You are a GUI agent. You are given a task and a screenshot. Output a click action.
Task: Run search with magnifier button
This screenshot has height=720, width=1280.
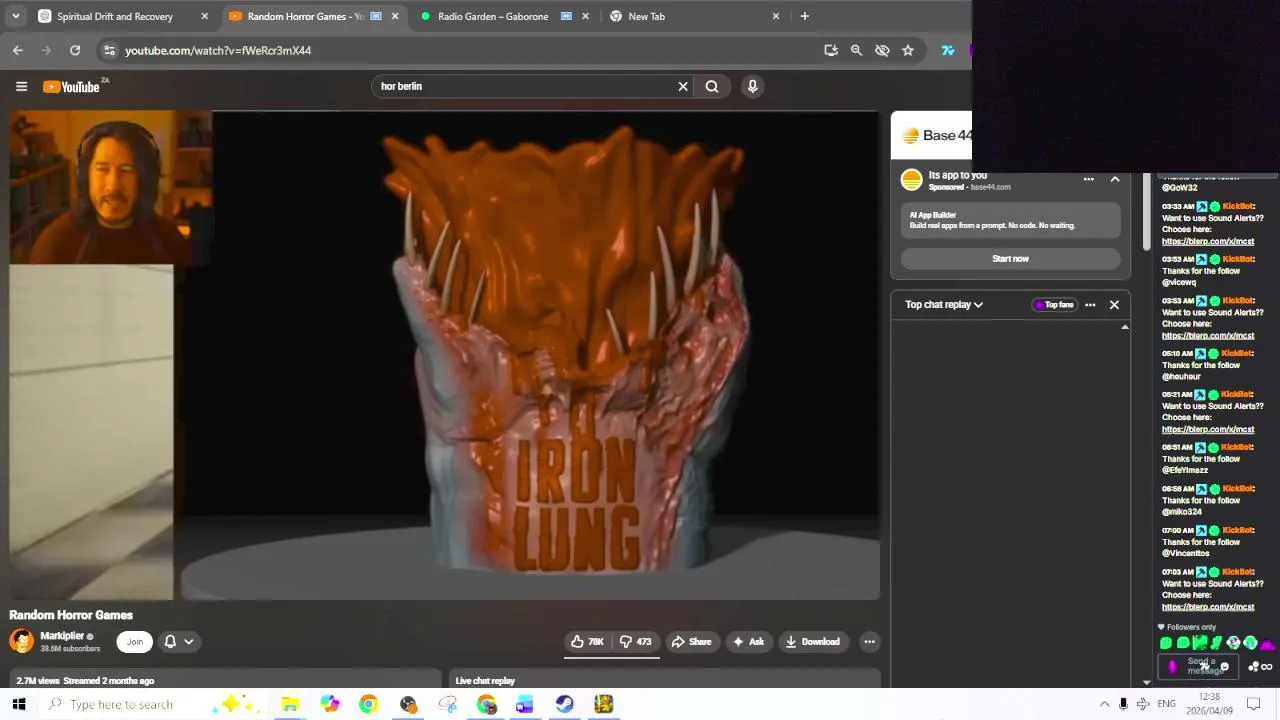[712, 86]
